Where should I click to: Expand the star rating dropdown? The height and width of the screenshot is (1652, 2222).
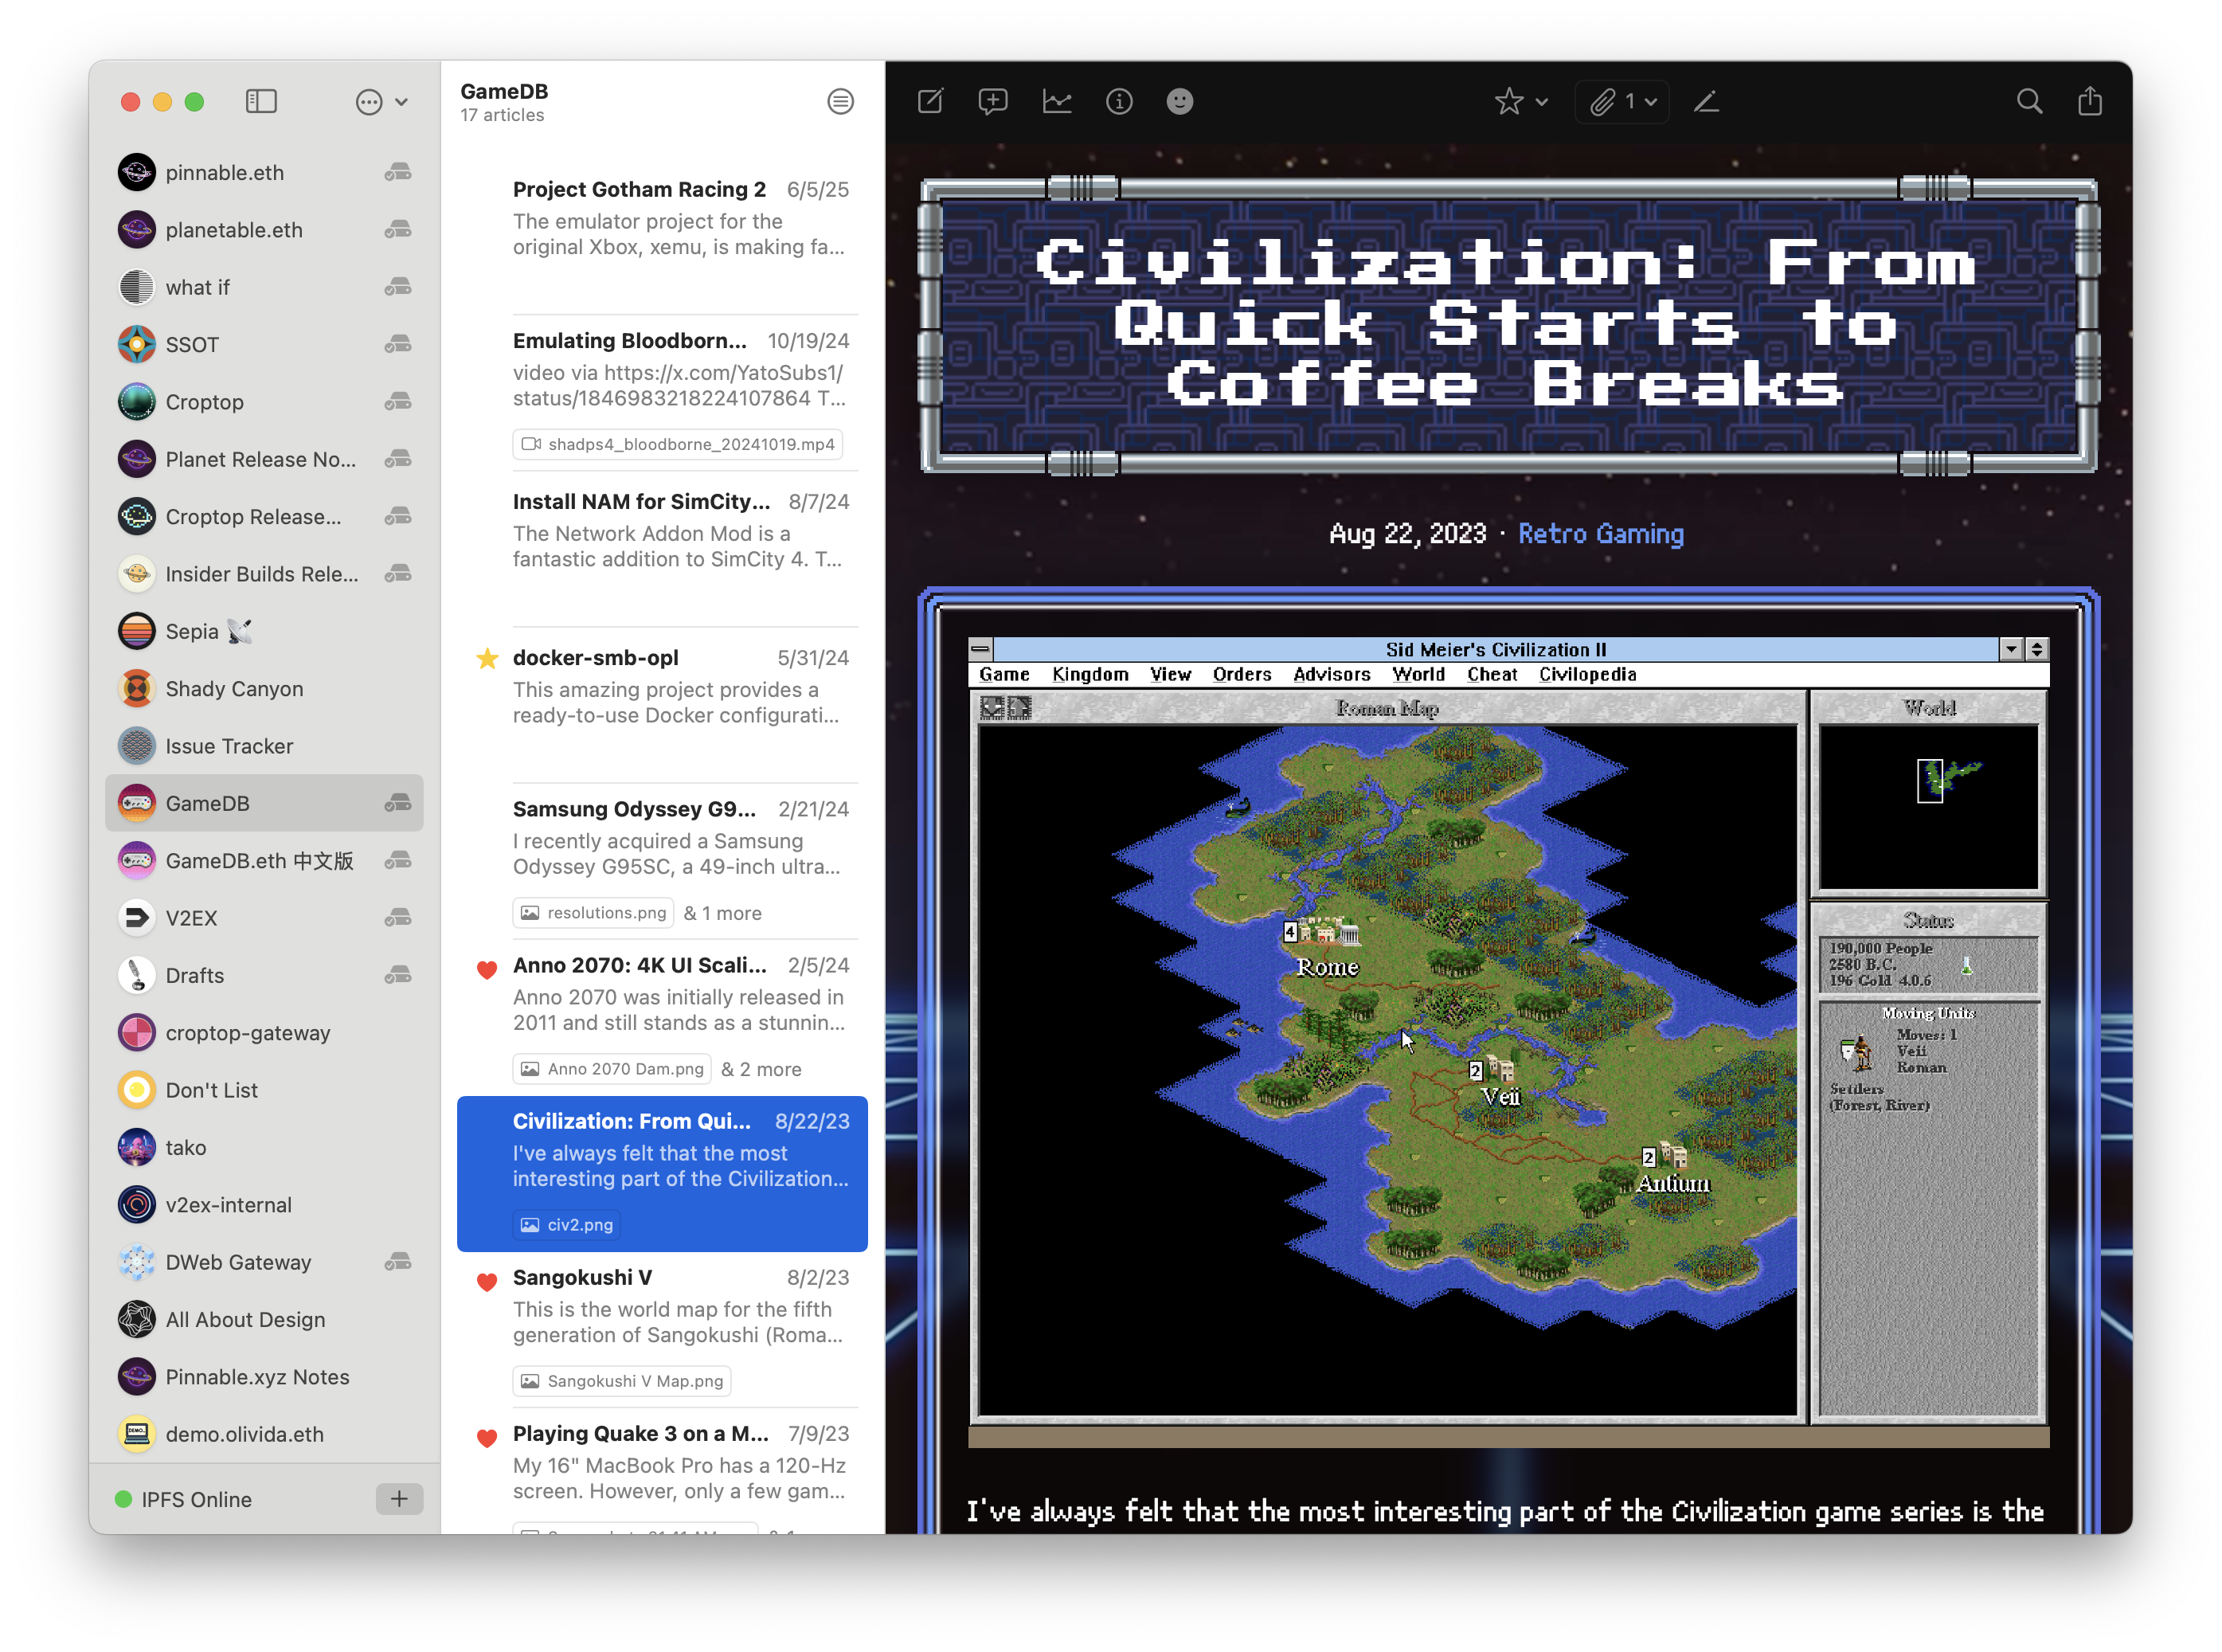(x=1521, y=101)
